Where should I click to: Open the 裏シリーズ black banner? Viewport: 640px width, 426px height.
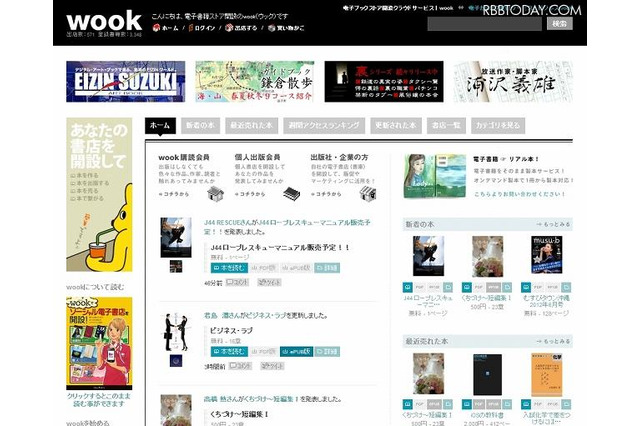[x=384, y=82]
